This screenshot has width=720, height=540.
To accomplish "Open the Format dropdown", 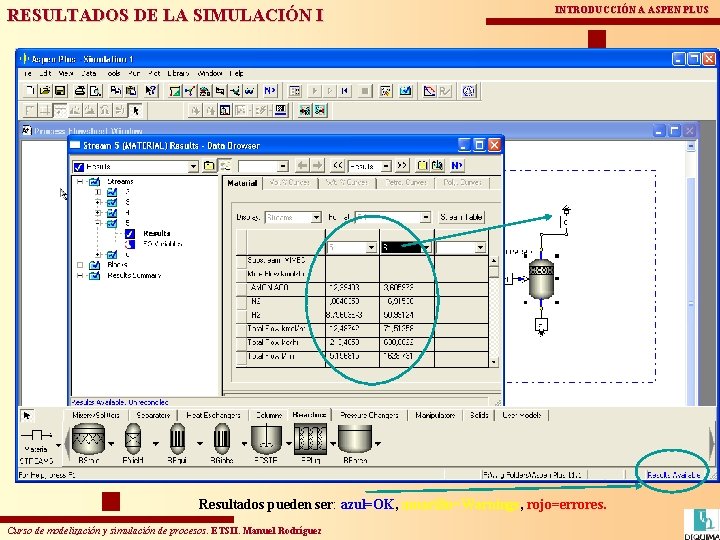I will pos(426,217).
